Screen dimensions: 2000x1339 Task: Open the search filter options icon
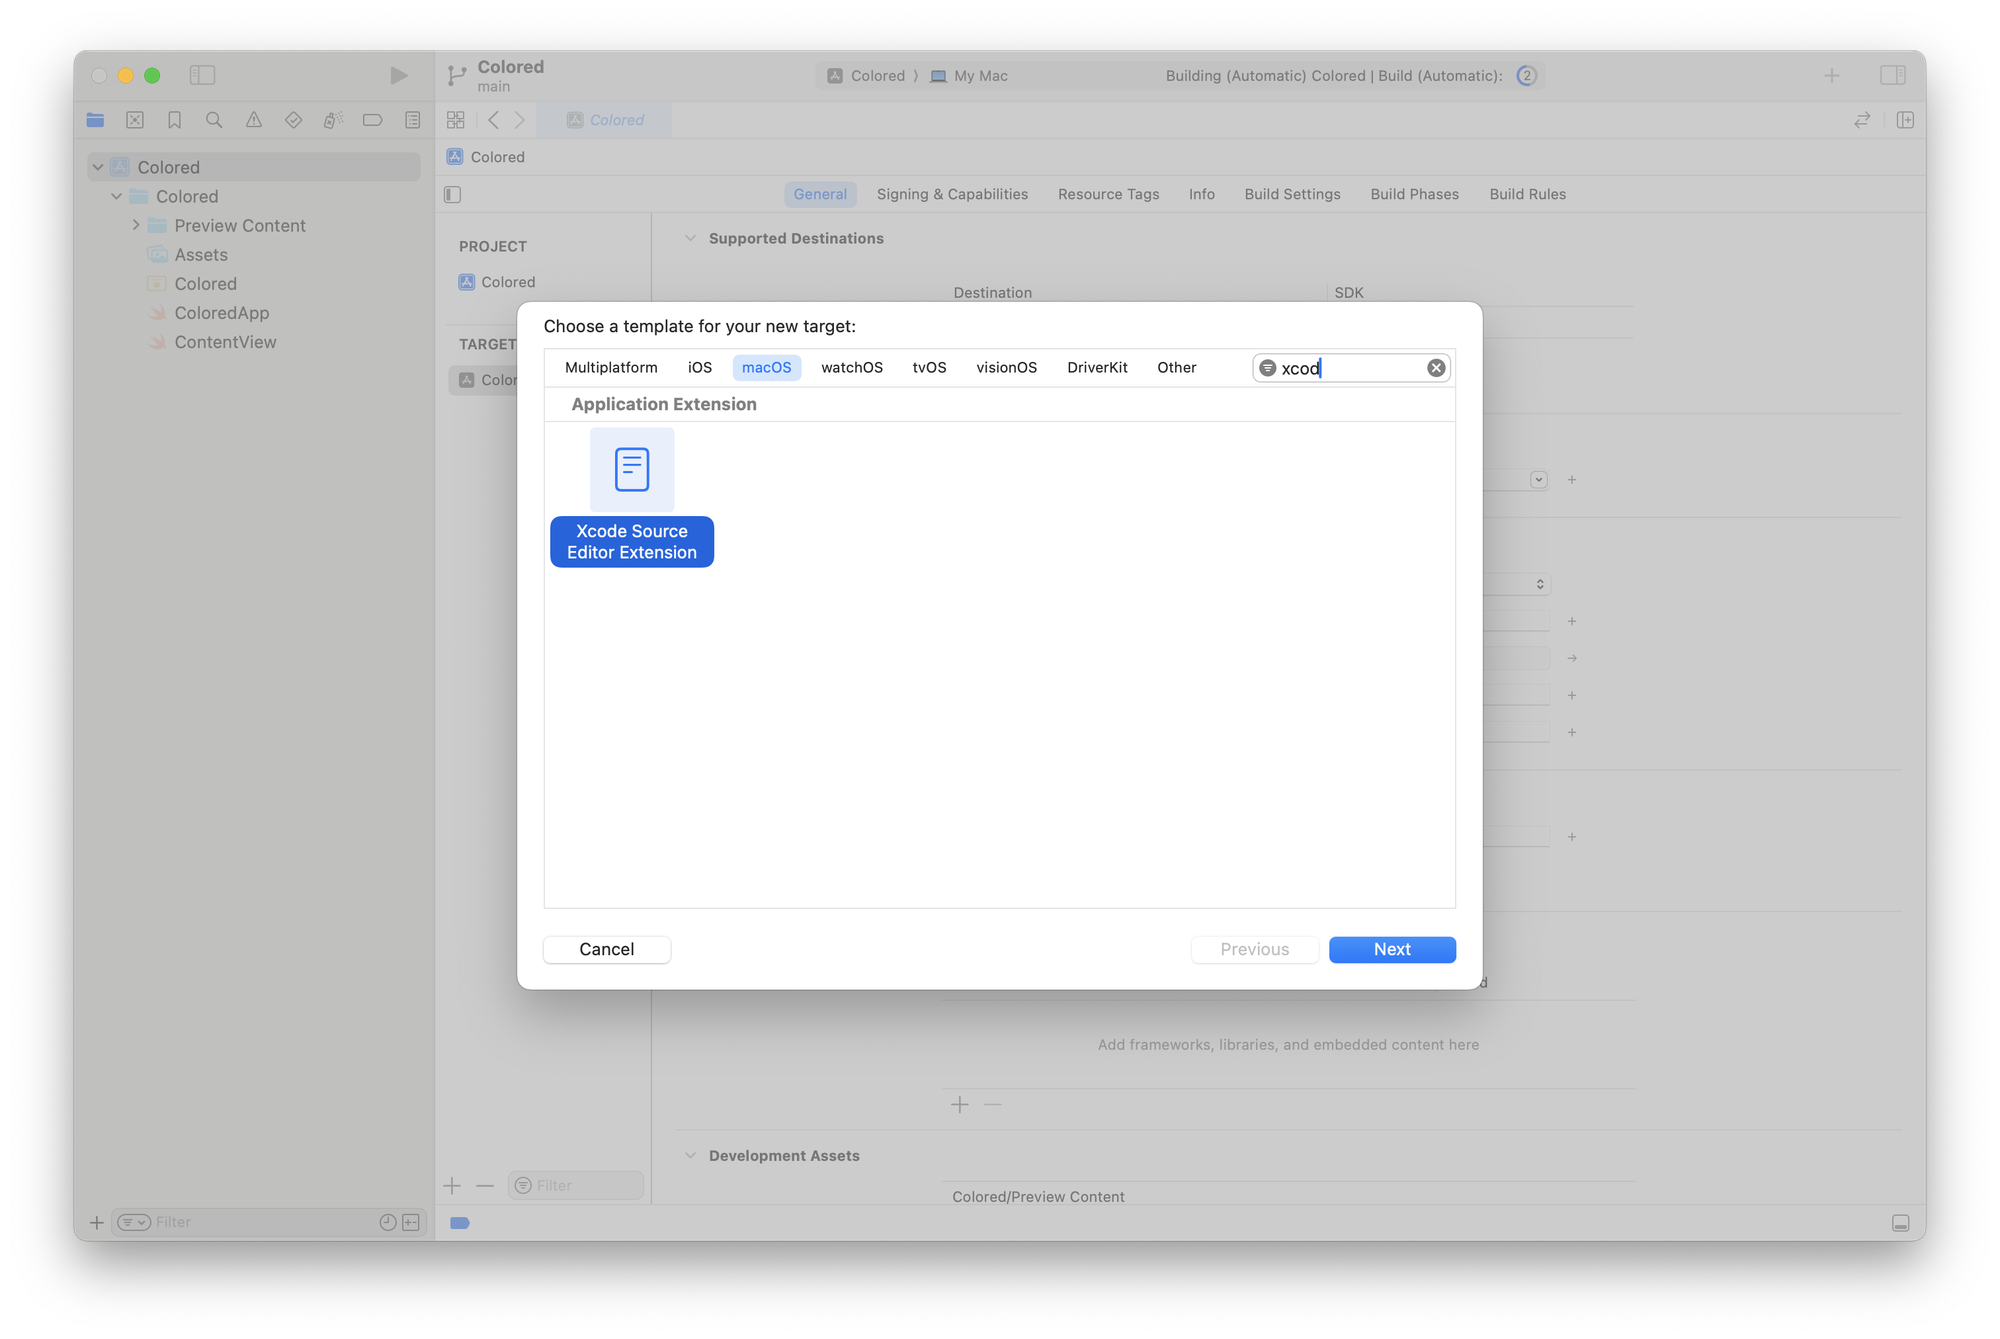click(x=1267, y=368)
